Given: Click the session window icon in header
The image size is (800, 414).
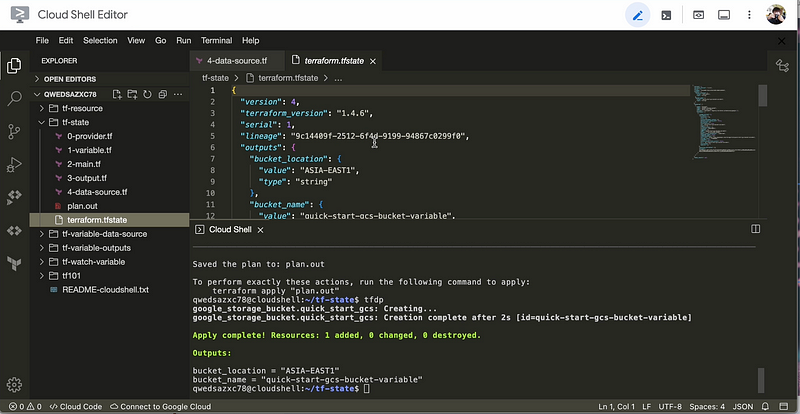Looking at the screenshot, I should tap(723, 15).
